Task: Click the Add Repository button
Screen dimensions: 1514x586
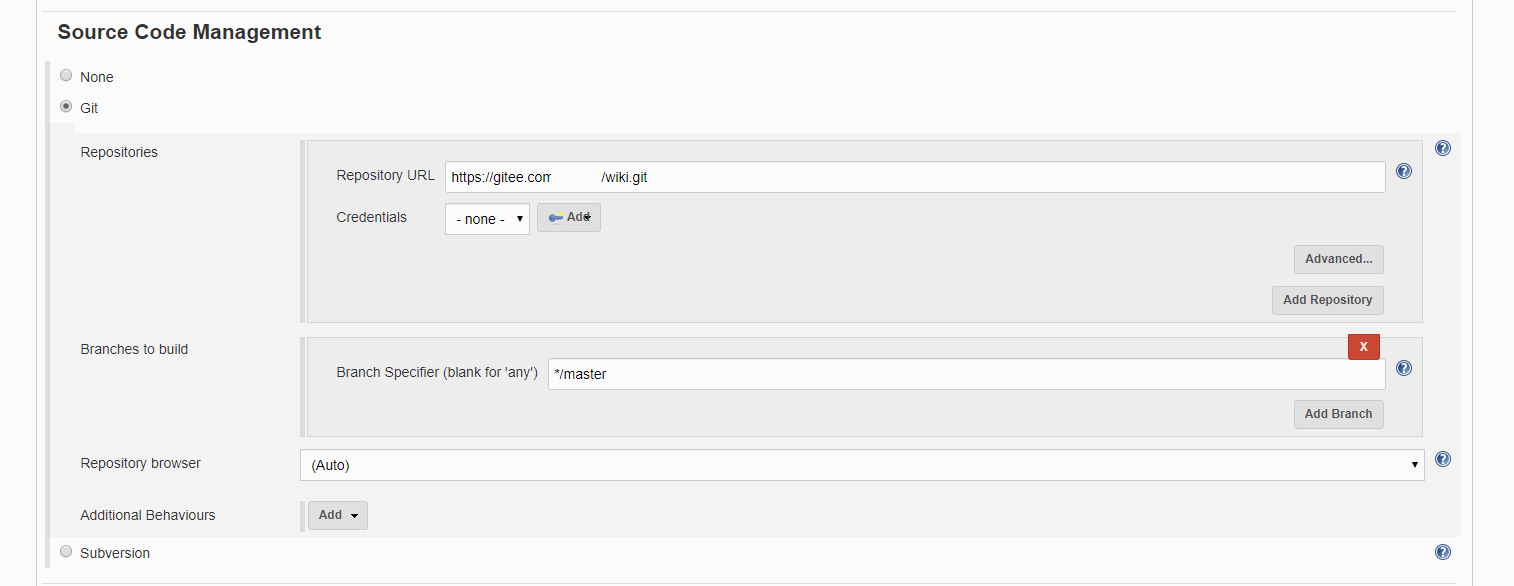Action: coord(1328,300)
